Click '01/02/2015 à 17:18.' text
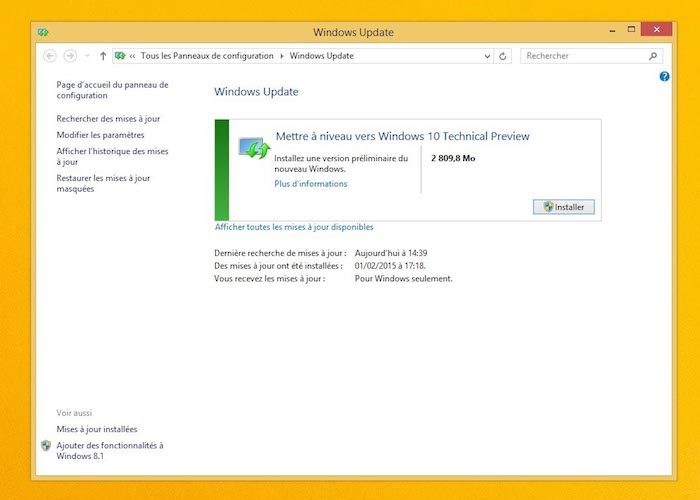 (390, 266)
